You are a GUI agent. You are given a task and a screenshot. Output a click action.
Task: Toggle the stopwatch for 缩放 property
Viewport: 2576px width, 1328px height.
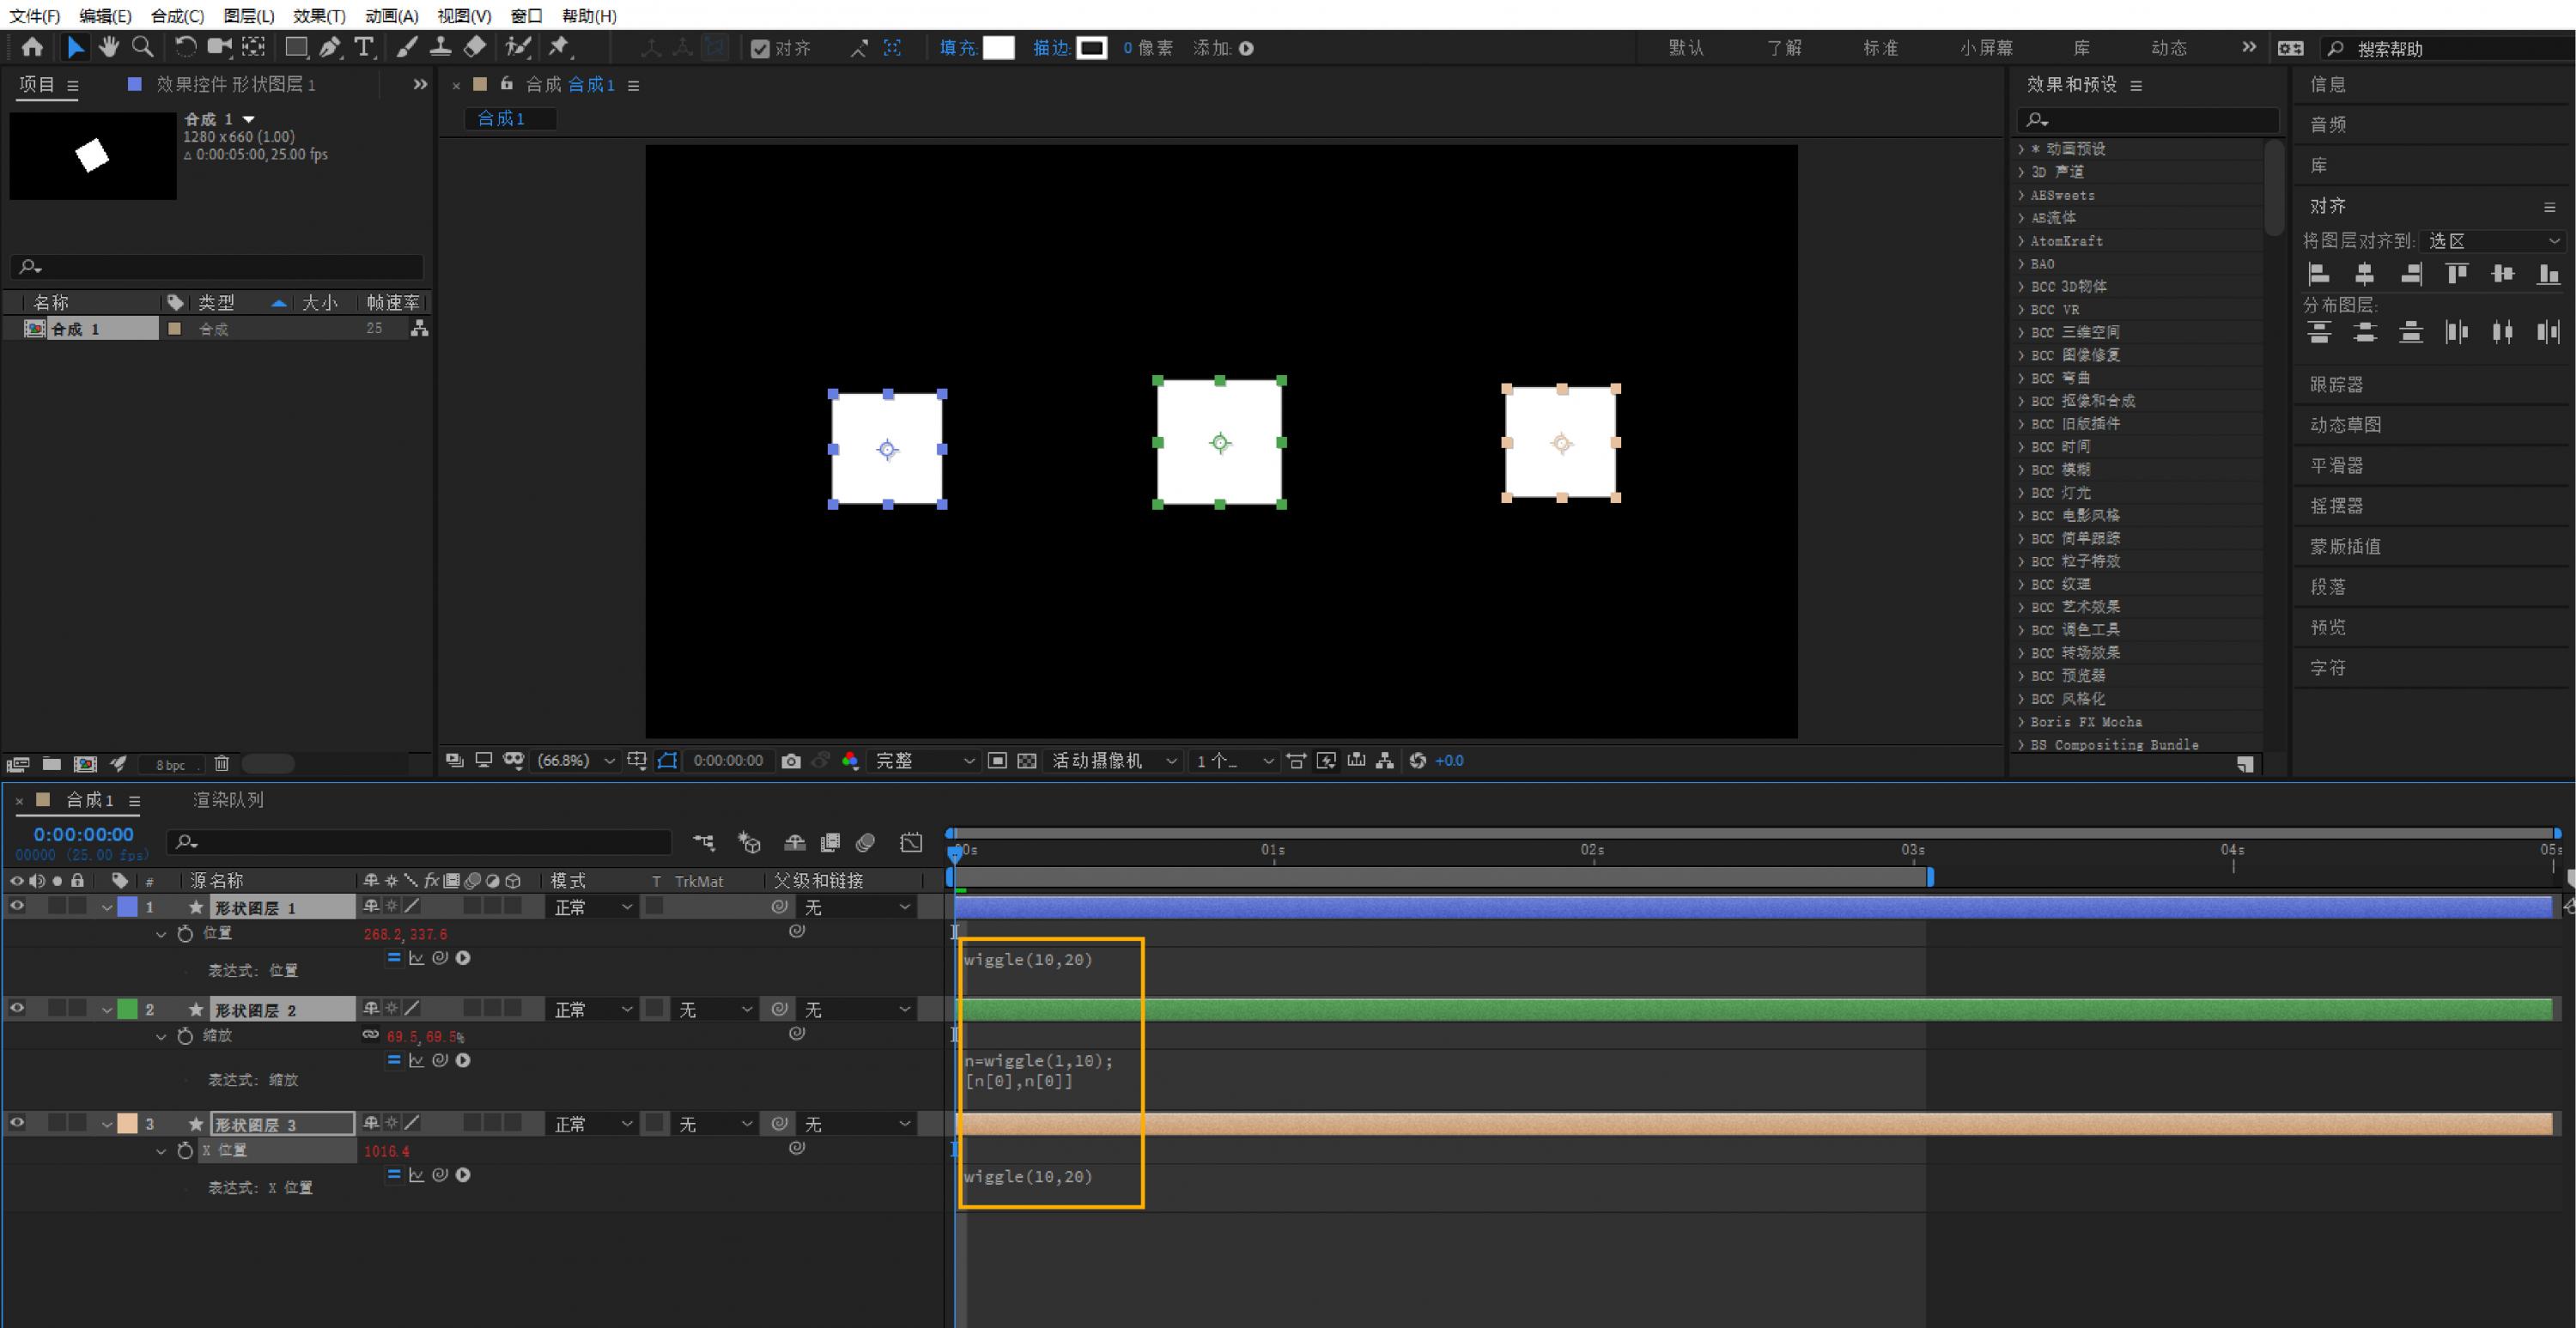click(185, 1036)
